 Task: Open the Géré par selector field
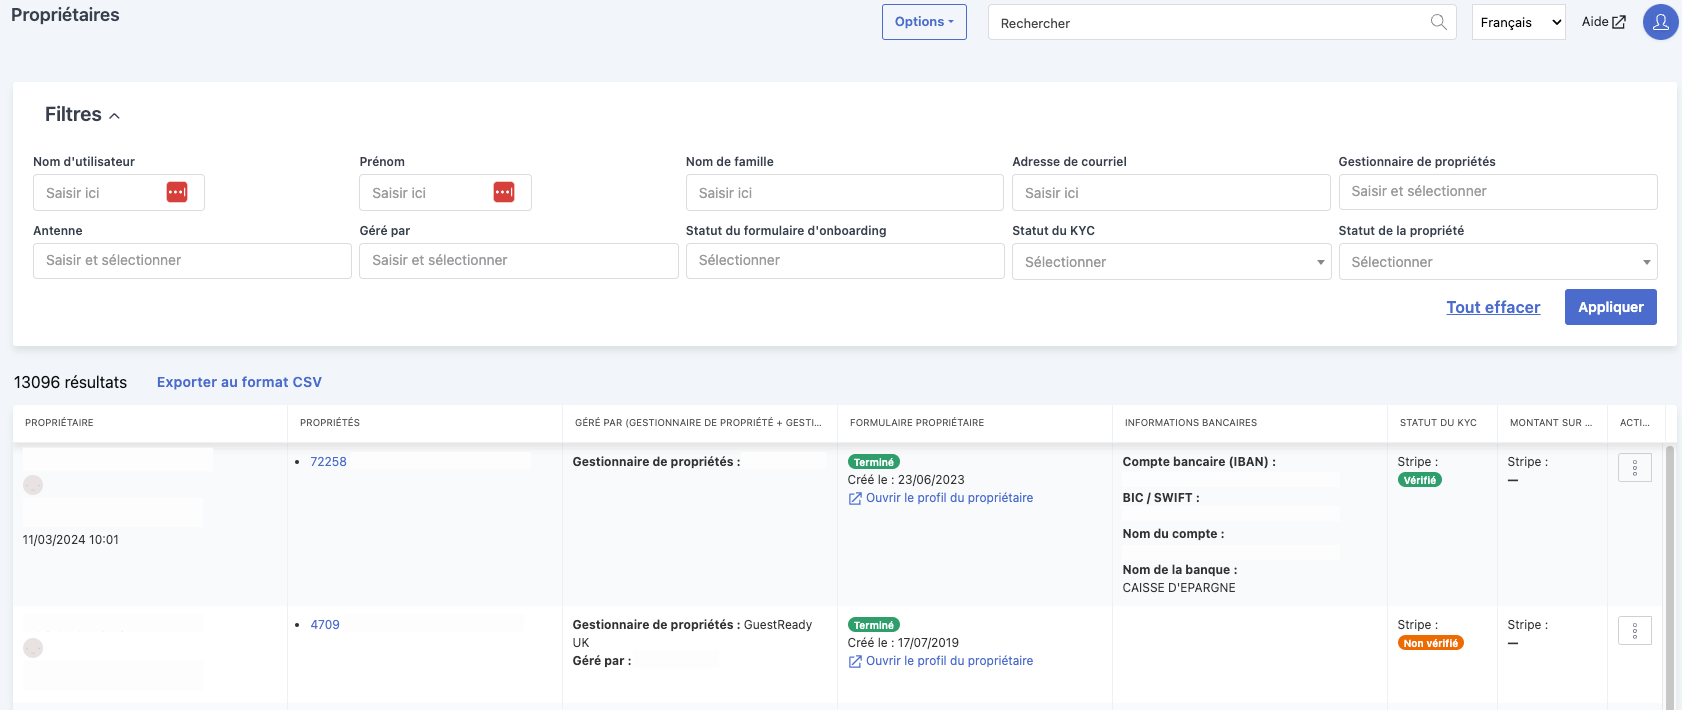519,260
